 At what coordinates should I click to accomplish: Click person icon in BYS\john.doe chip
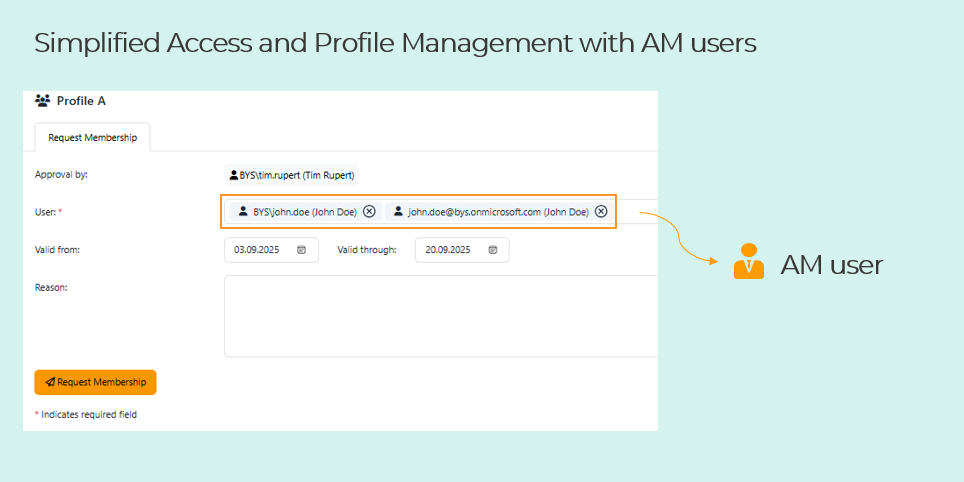(243, 211)
